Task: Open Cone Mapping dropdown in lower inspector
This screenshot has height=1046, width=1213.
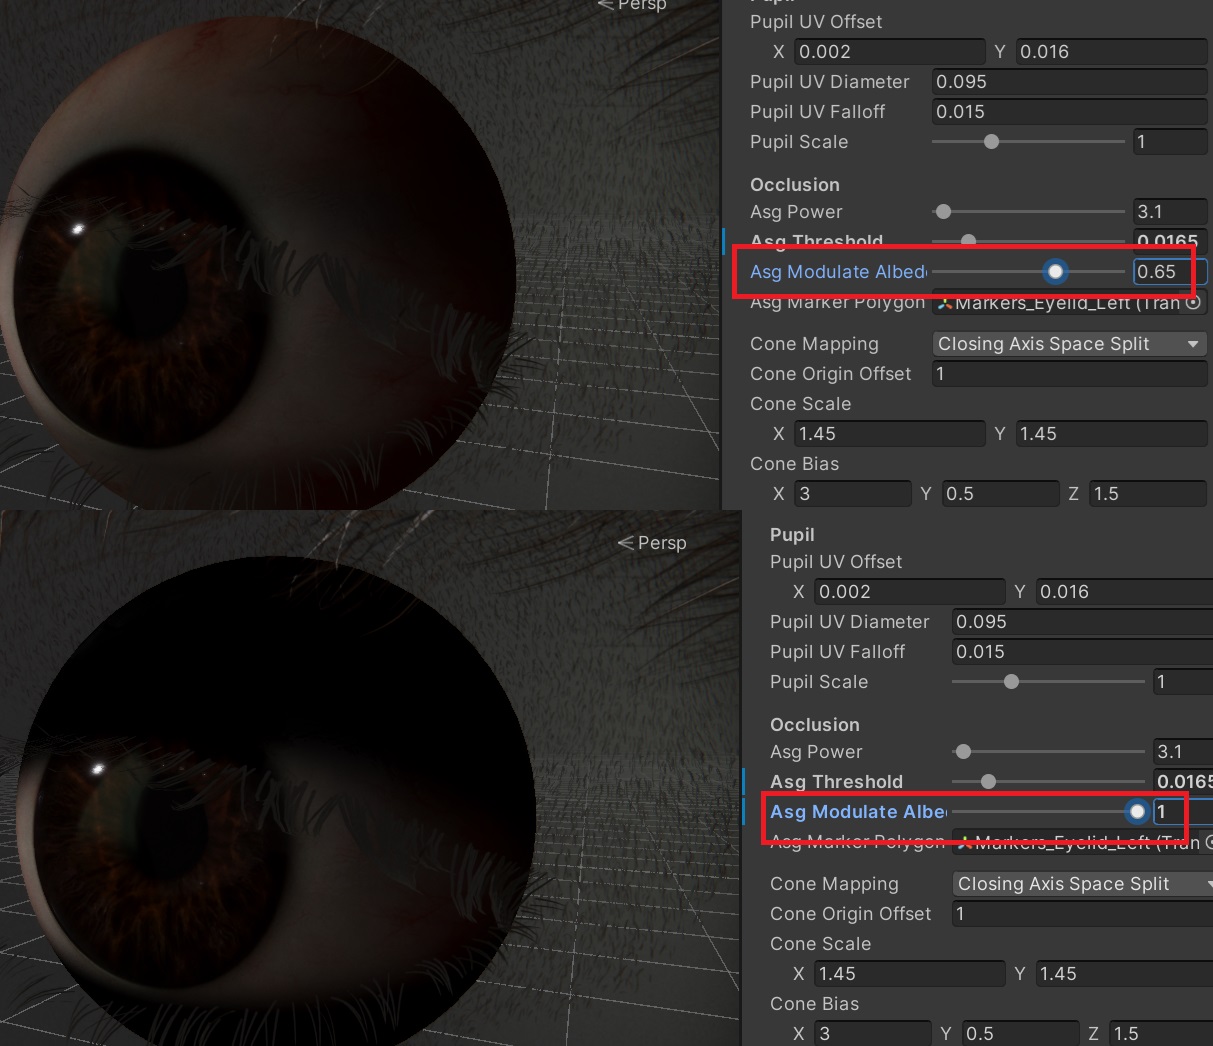Action: click(1082, 884)
